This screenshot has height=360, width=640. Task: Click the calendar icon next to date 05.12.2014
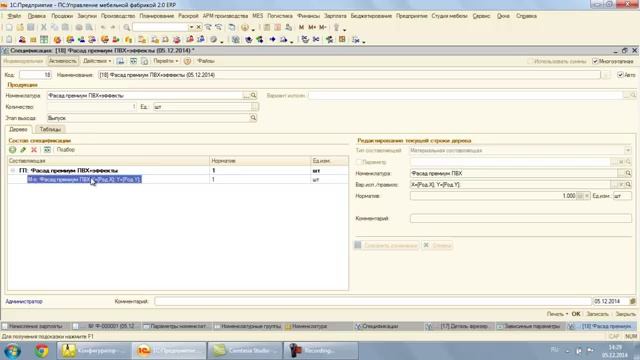633,301
